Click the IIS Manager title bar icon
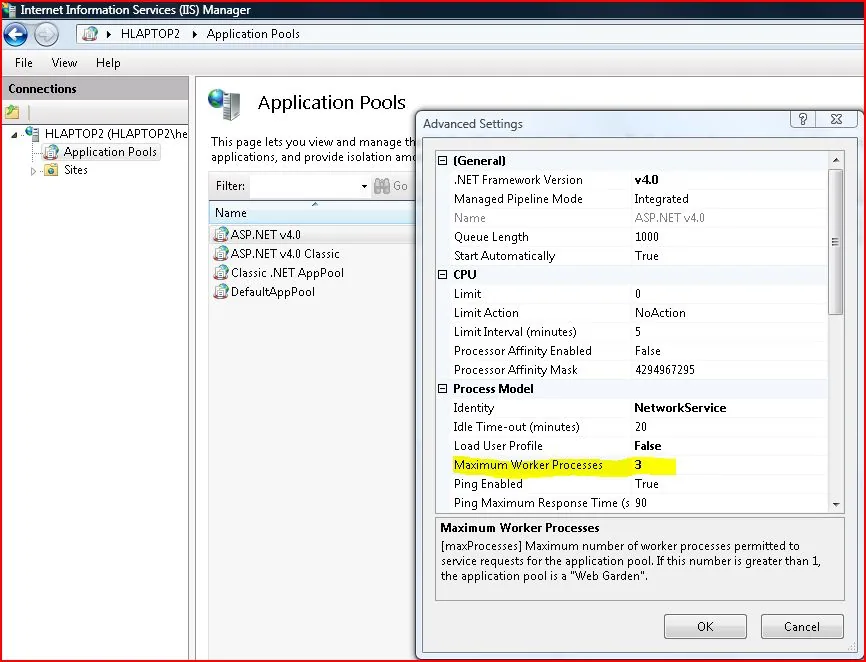The height and width of the screenshot is (662, 866). click(x=9, y=9)
